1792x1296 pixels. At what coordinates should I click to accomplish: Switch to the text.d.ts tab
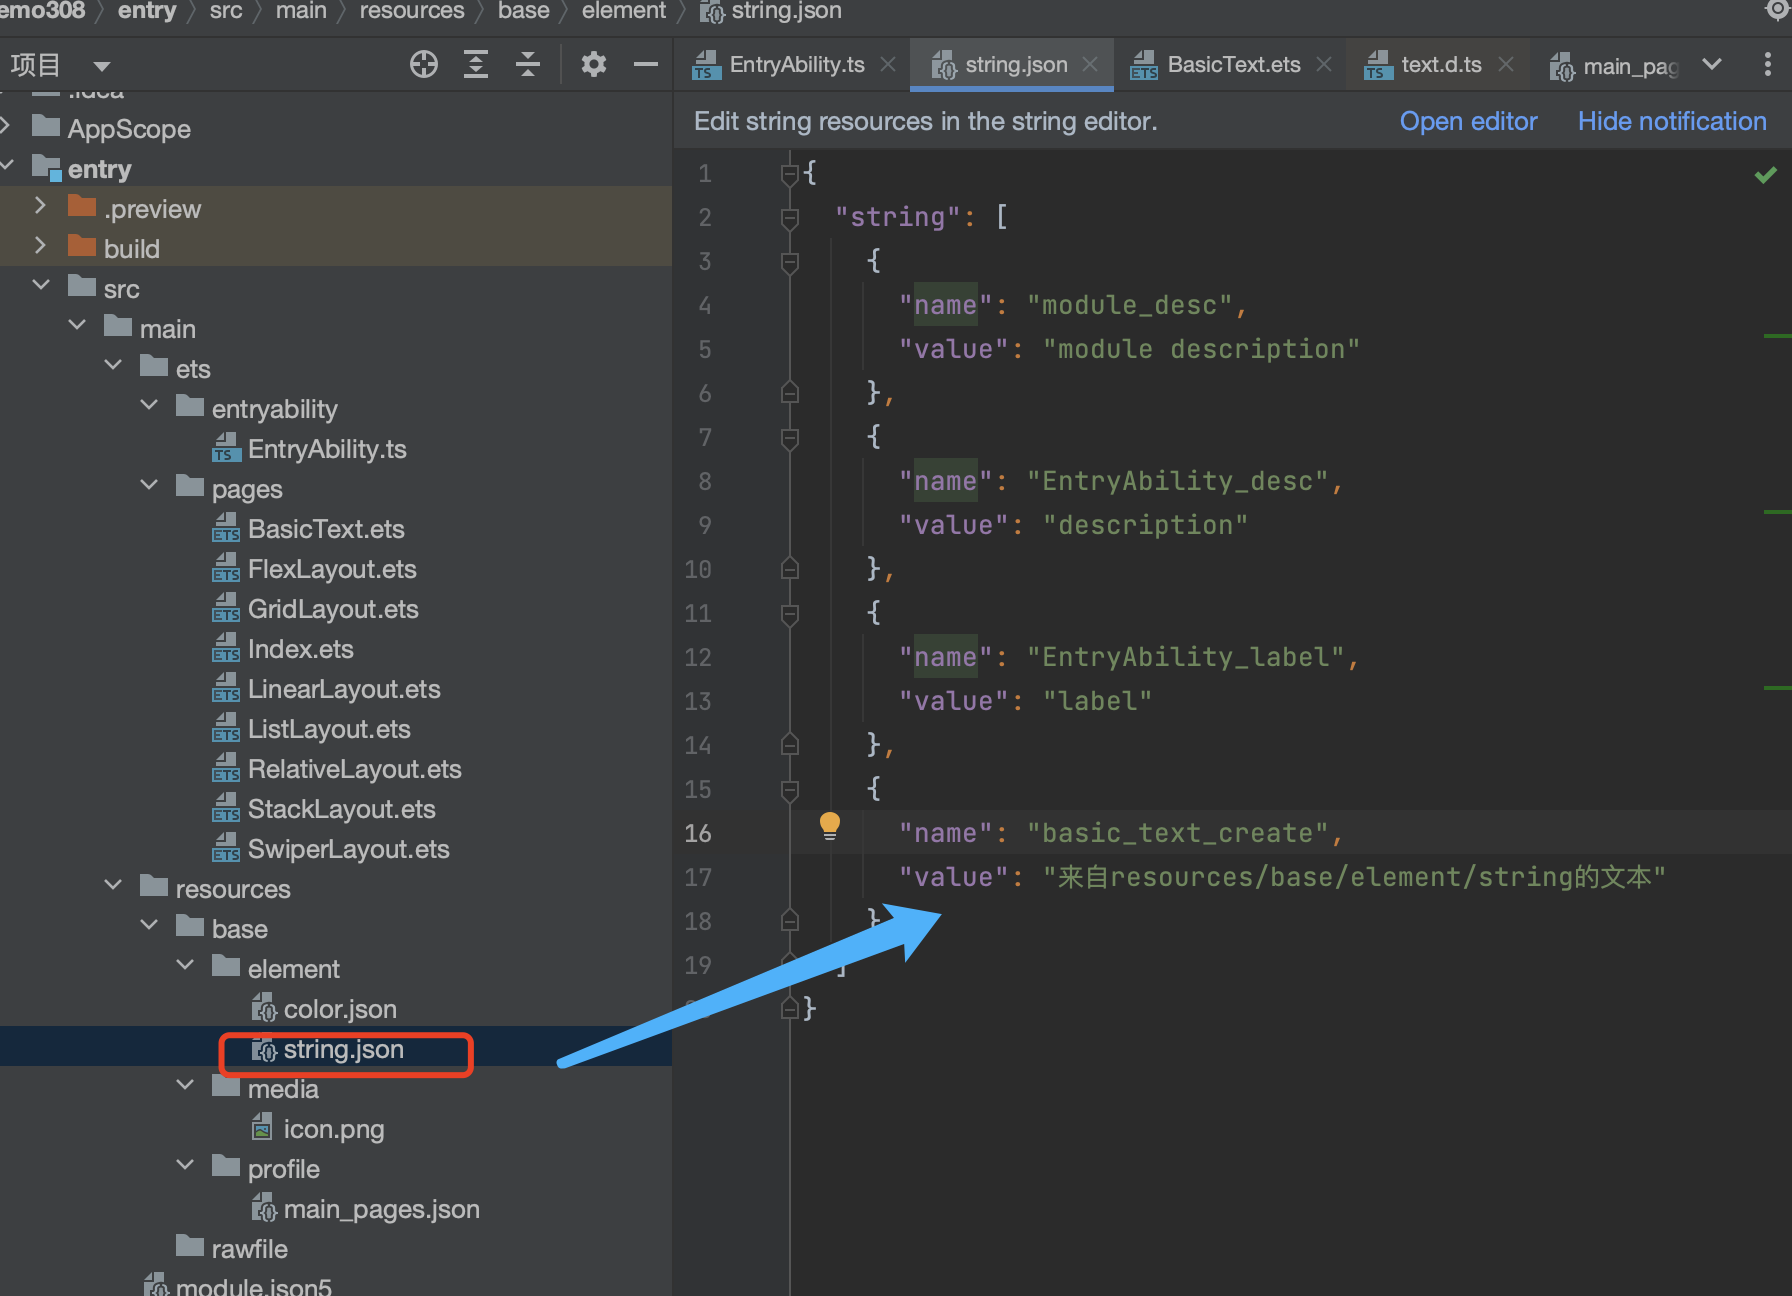click(1440, 65)
